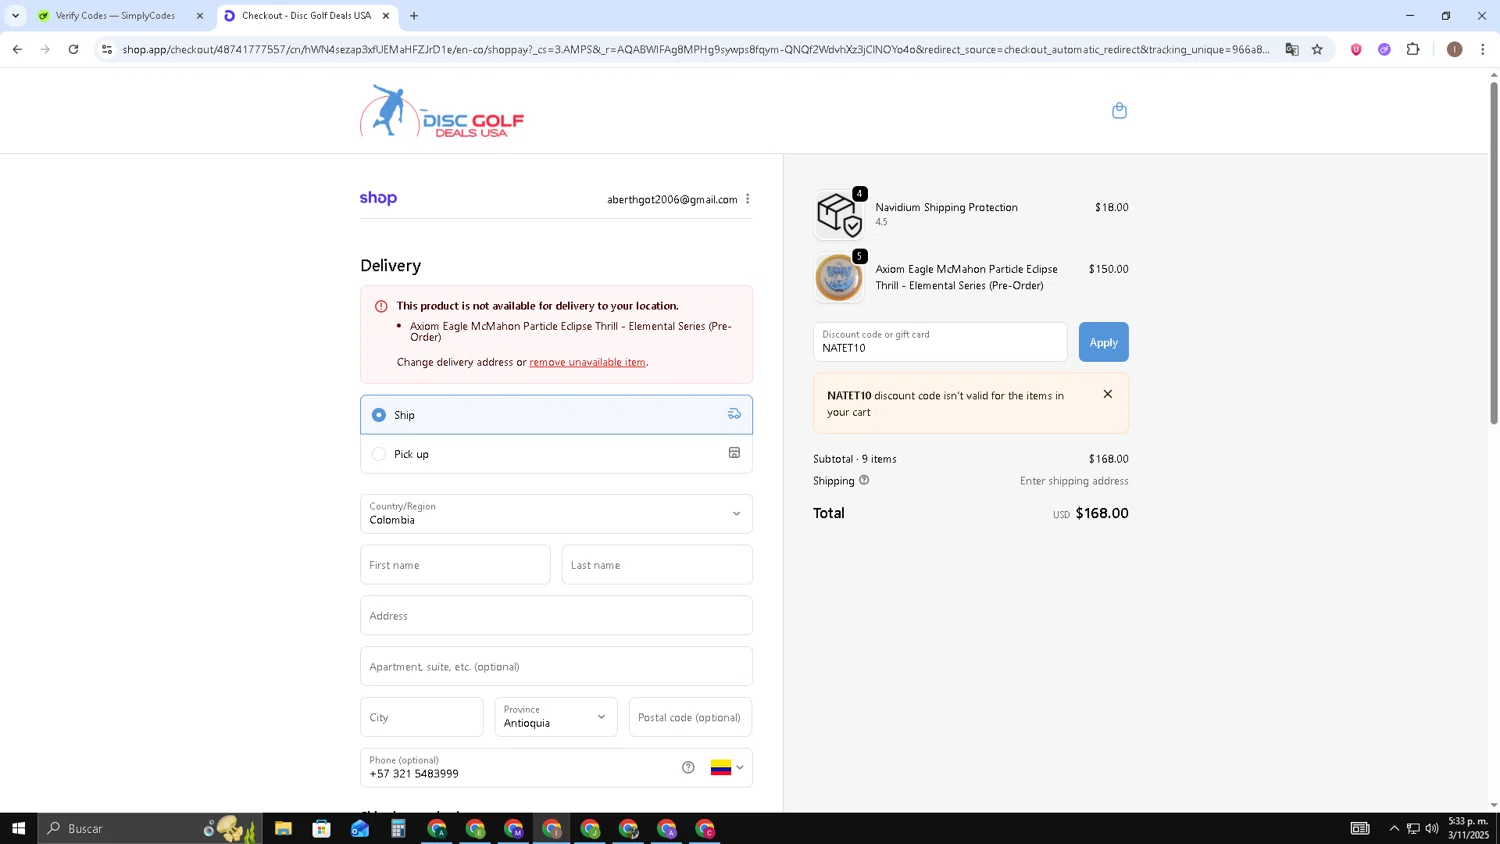This screenshot has height=844, width=1500.
Task: Open the browser extensions puzzle icon
Action: [1413, 49]
